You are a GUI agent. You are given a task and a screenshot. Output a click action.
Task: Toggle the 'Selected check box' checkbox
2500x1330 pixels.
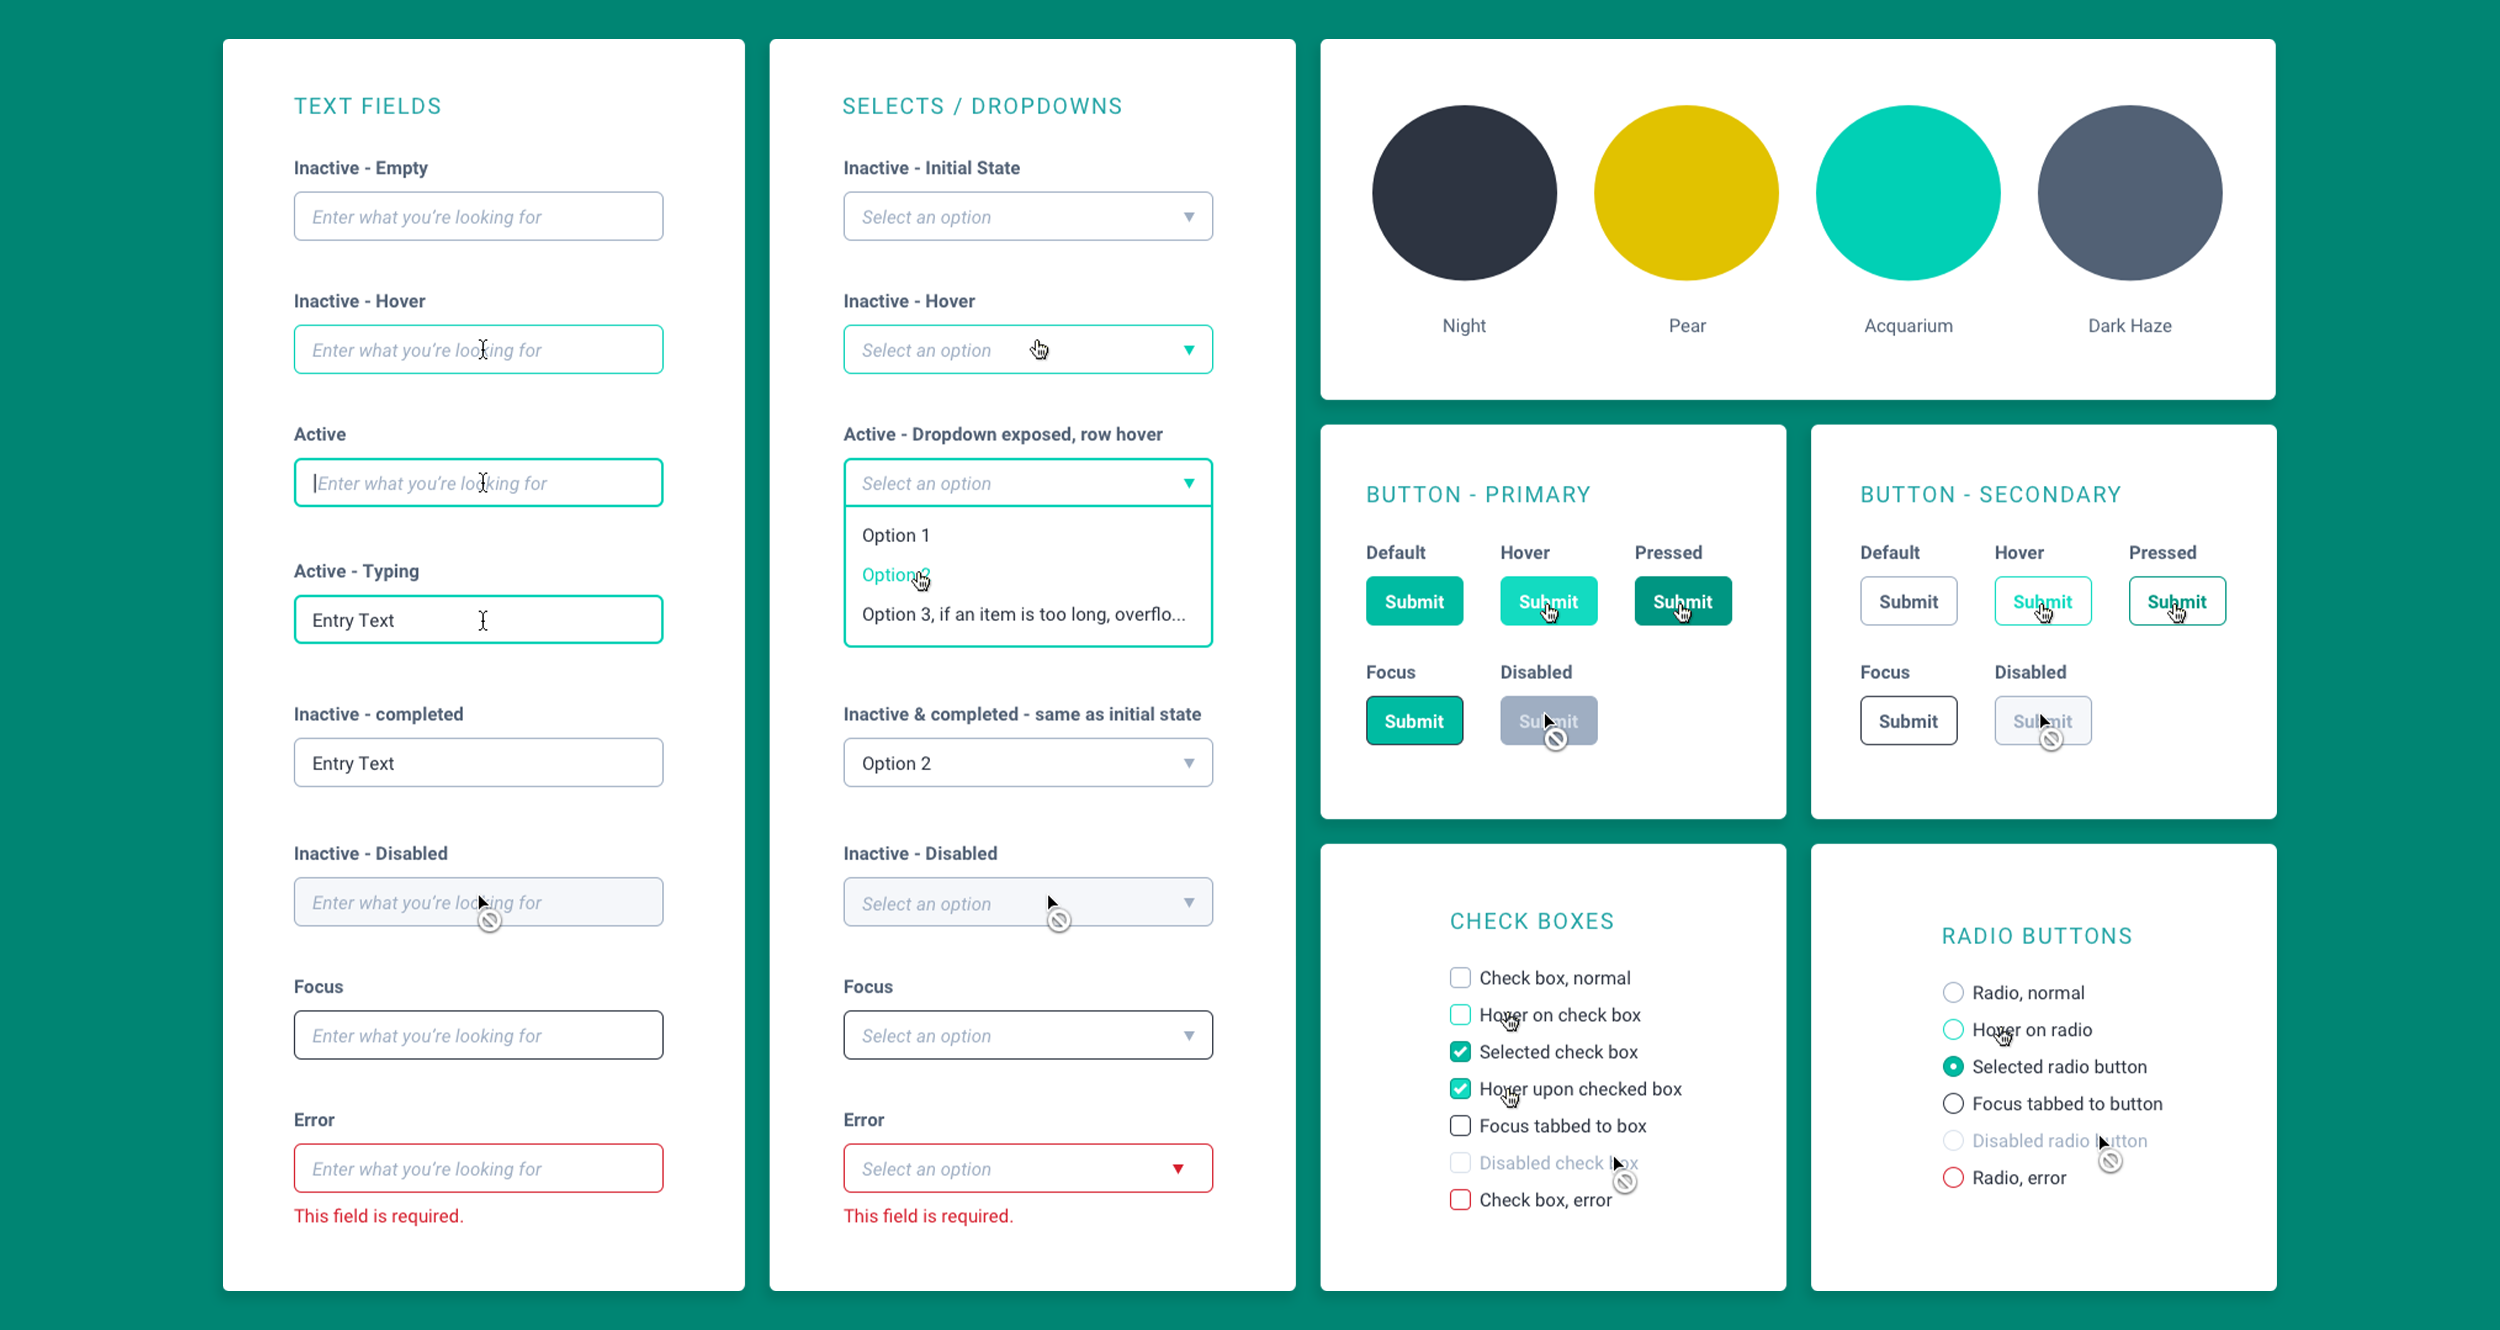1460,1050
